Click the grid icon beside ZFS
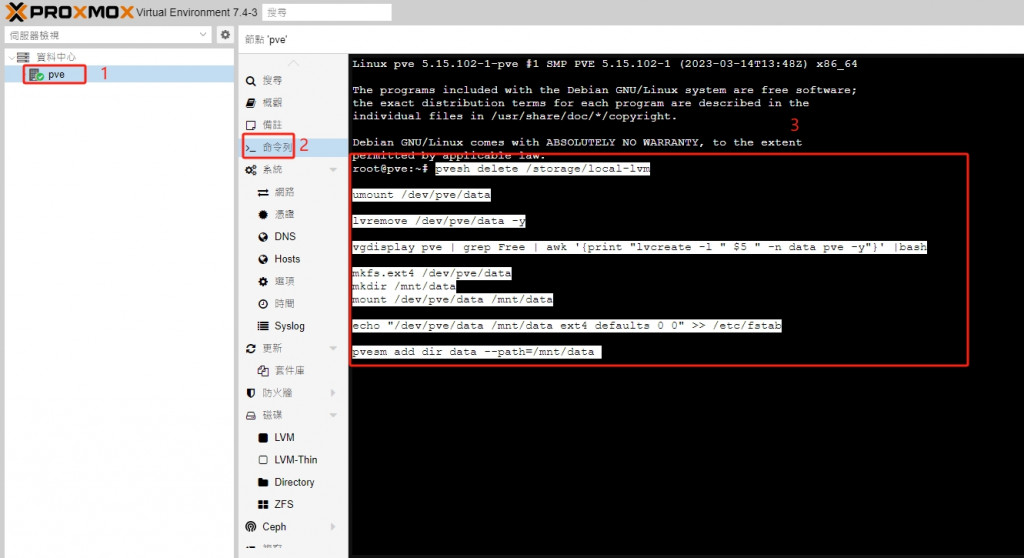 (x=263, y=504)
